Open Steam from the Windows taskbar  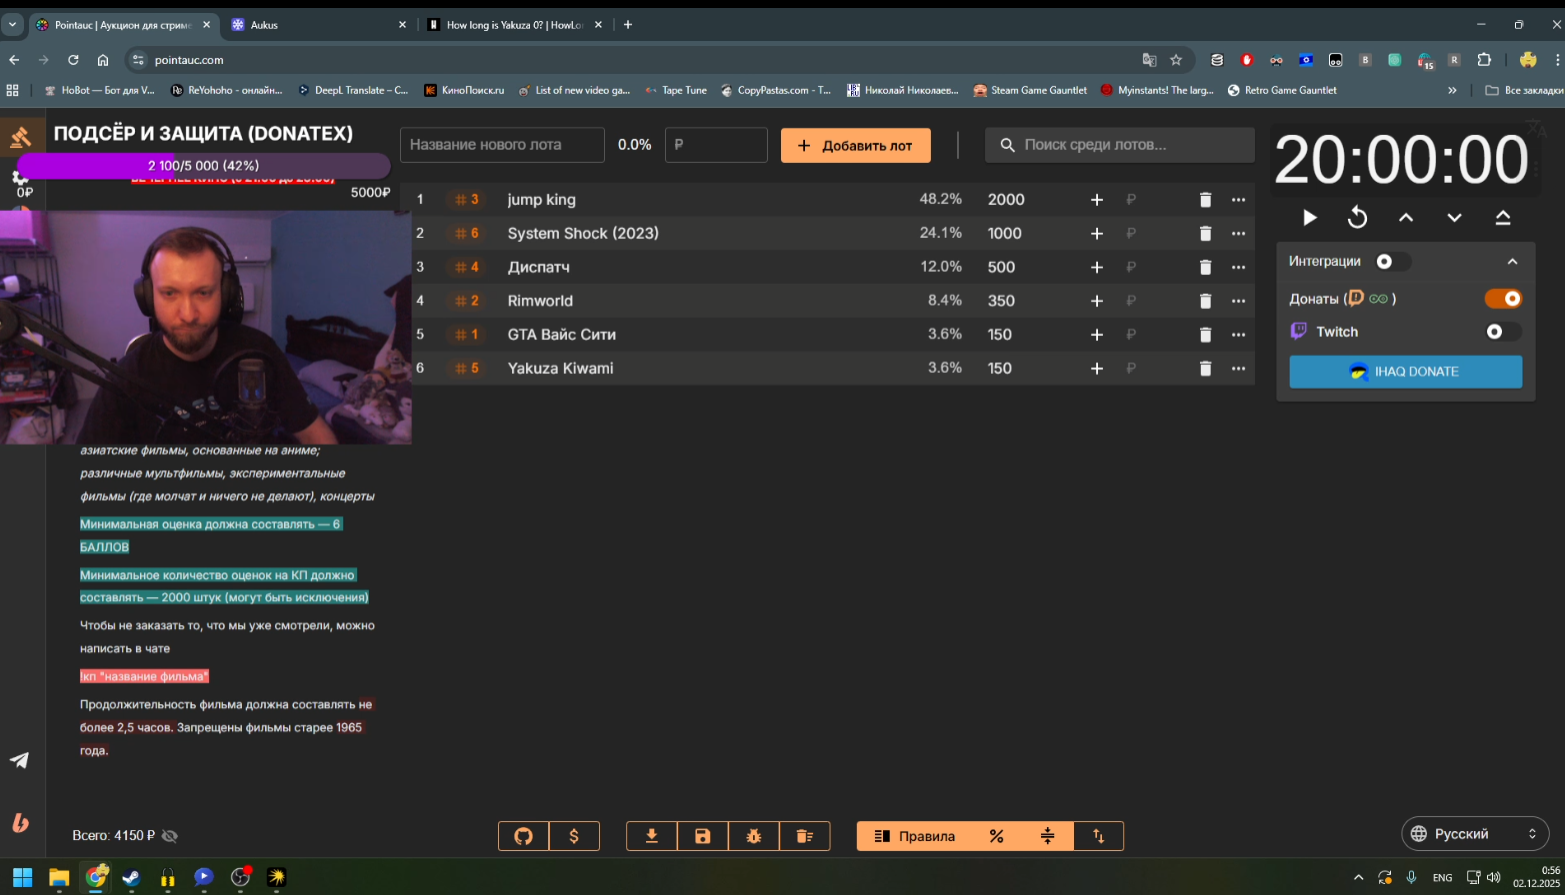131,878
